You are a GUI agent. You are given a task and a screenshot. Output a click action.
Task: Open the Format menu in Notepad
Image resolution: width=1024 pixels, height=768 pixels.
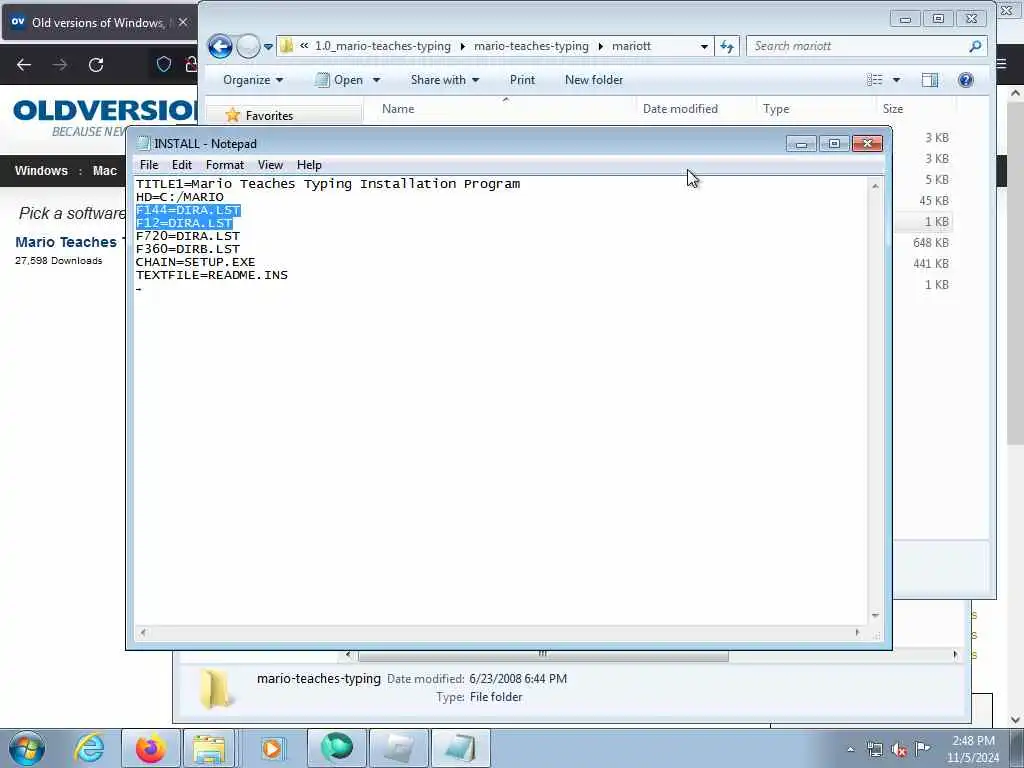[225, 165]
